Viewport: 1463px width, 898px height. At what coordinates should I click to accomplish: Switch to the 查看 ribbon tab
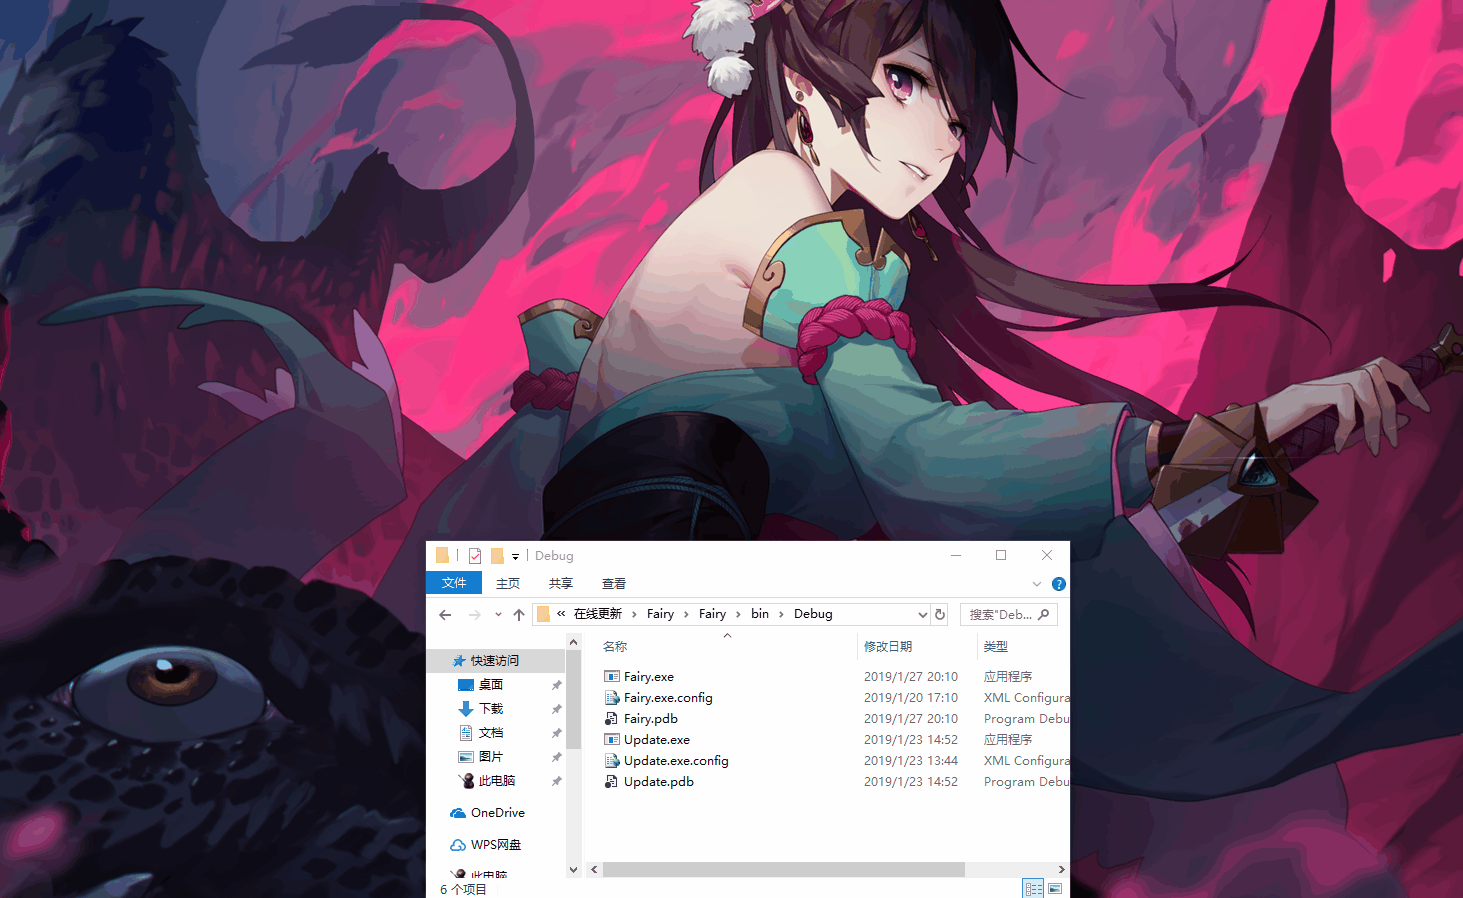tap(614, 583)
